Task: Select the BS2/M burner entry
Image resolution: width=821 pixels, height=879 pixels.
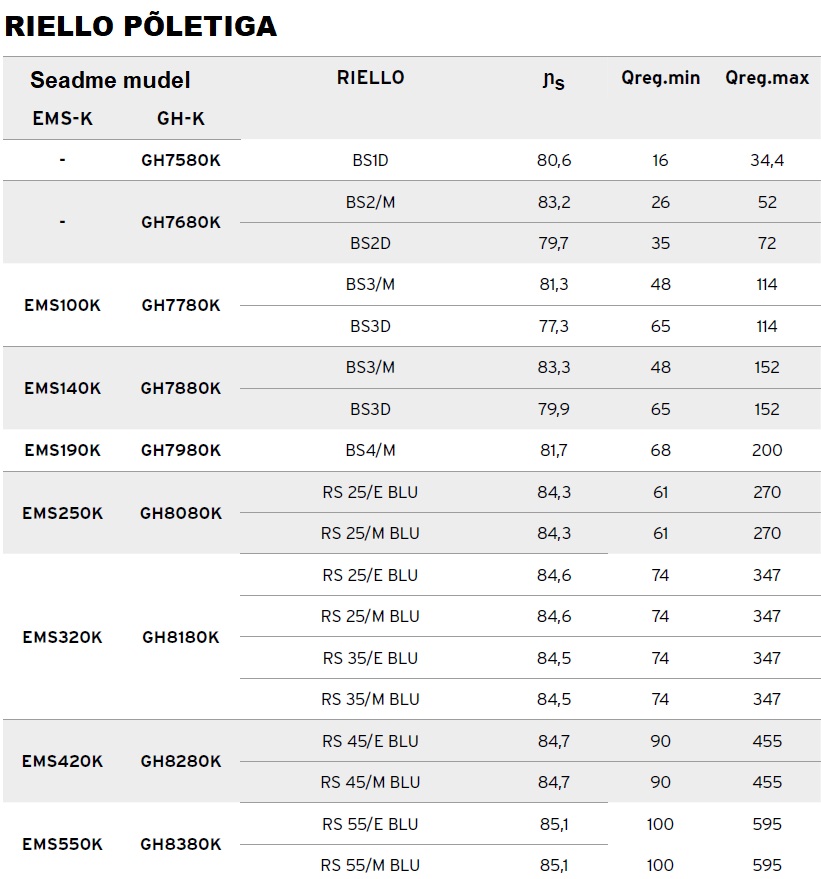Action: (370, 202)
